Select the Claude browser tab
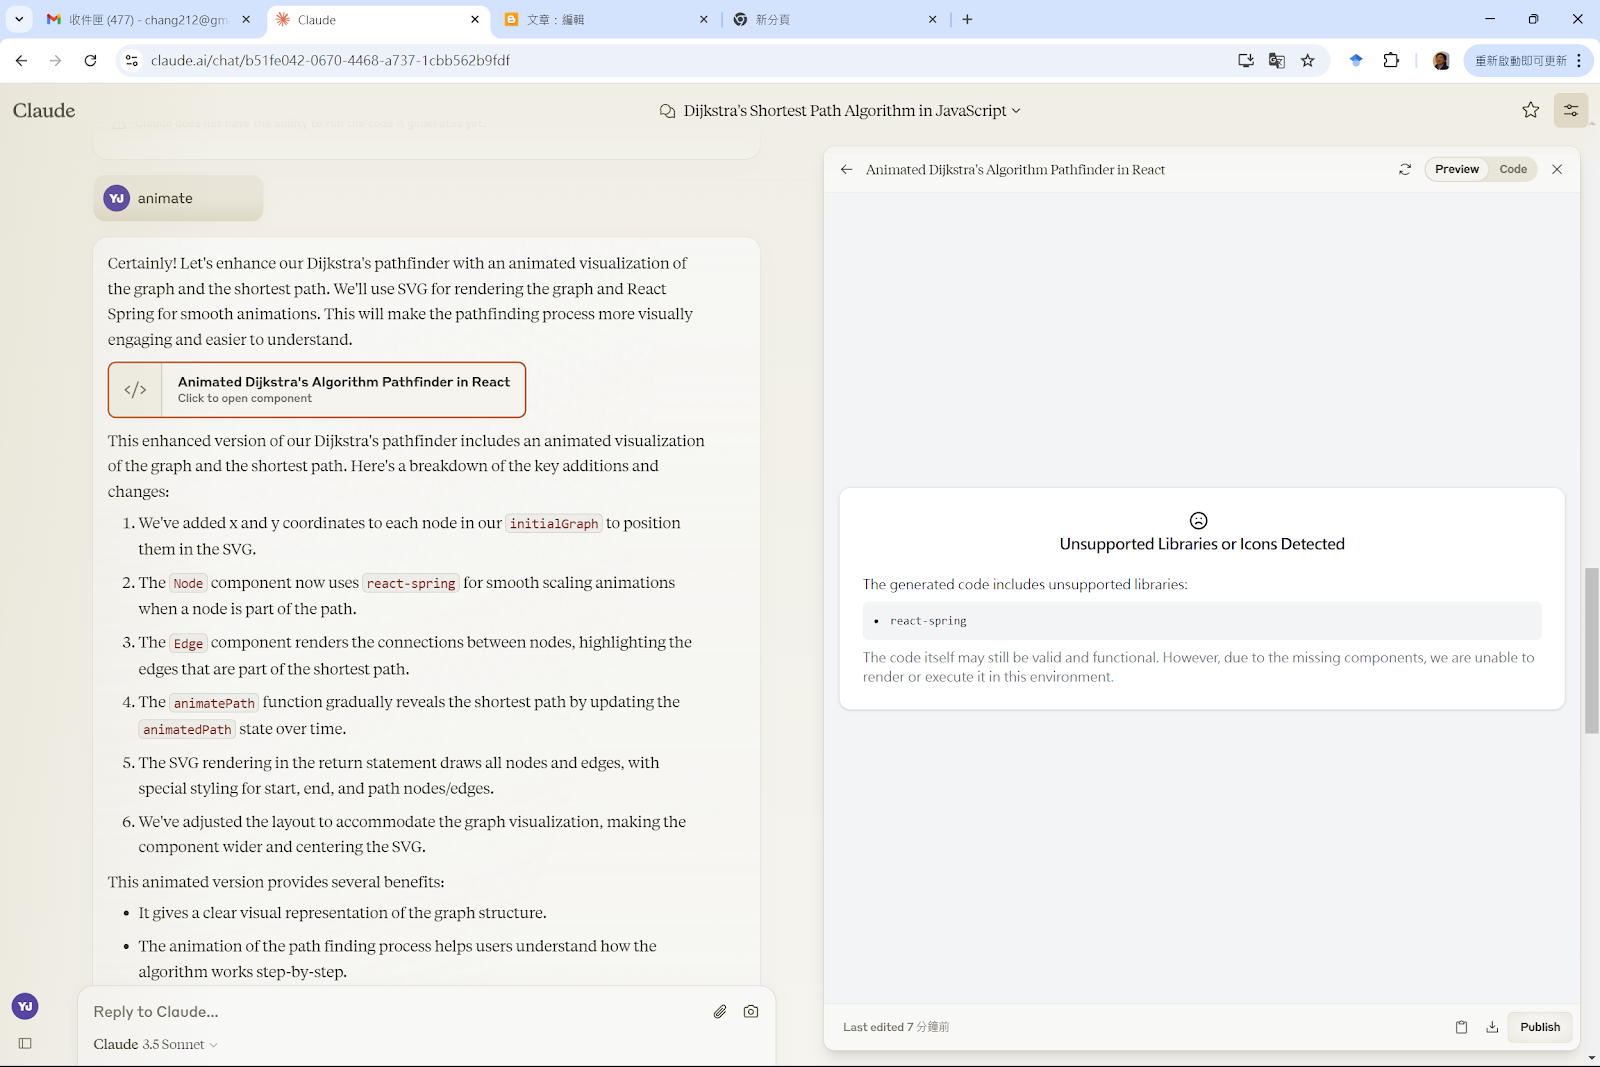1600x1067 pixels. [x=377, y=20]
